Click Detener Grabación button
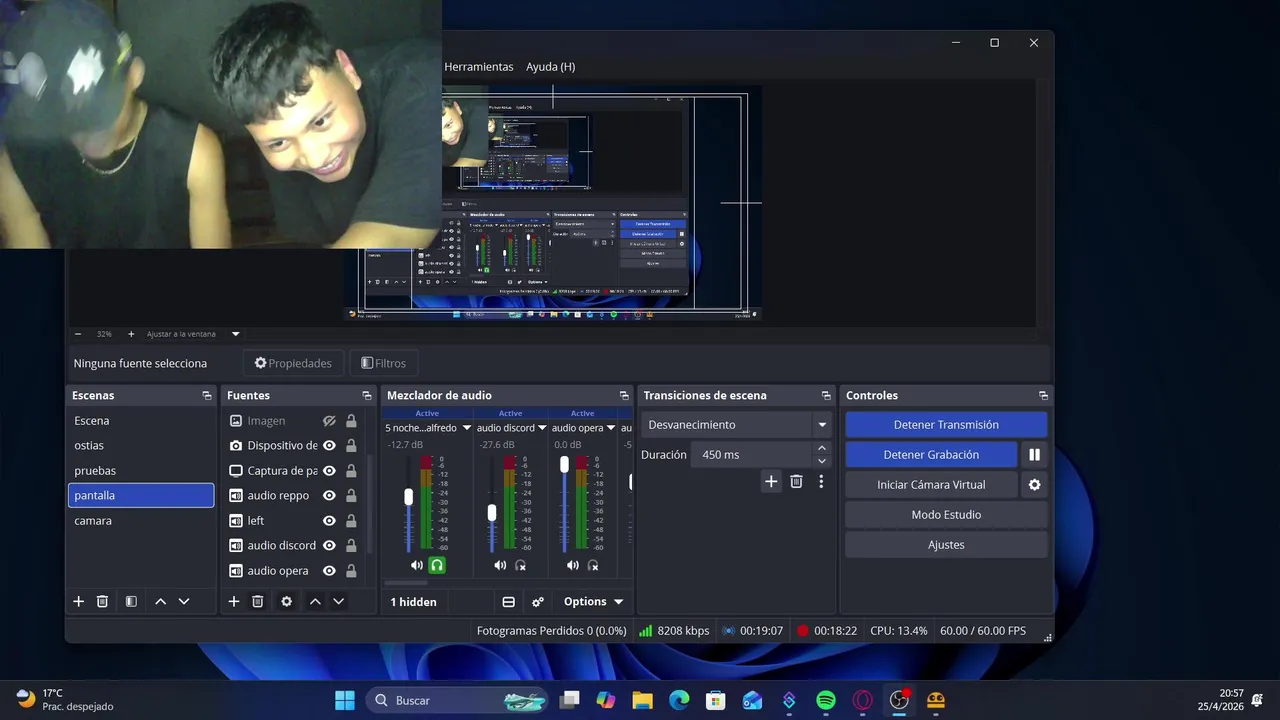 click(x=931, y=454)
